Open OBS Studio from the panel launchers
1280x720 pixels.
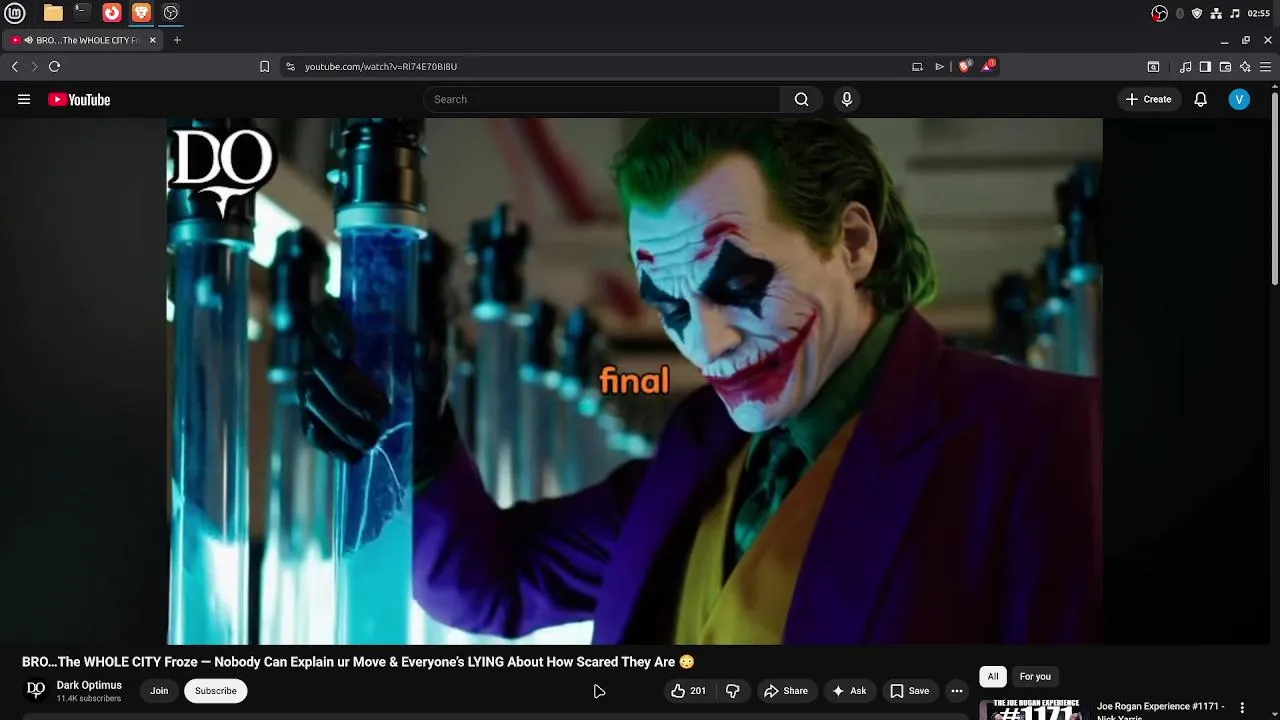click(x=171, y=13)
